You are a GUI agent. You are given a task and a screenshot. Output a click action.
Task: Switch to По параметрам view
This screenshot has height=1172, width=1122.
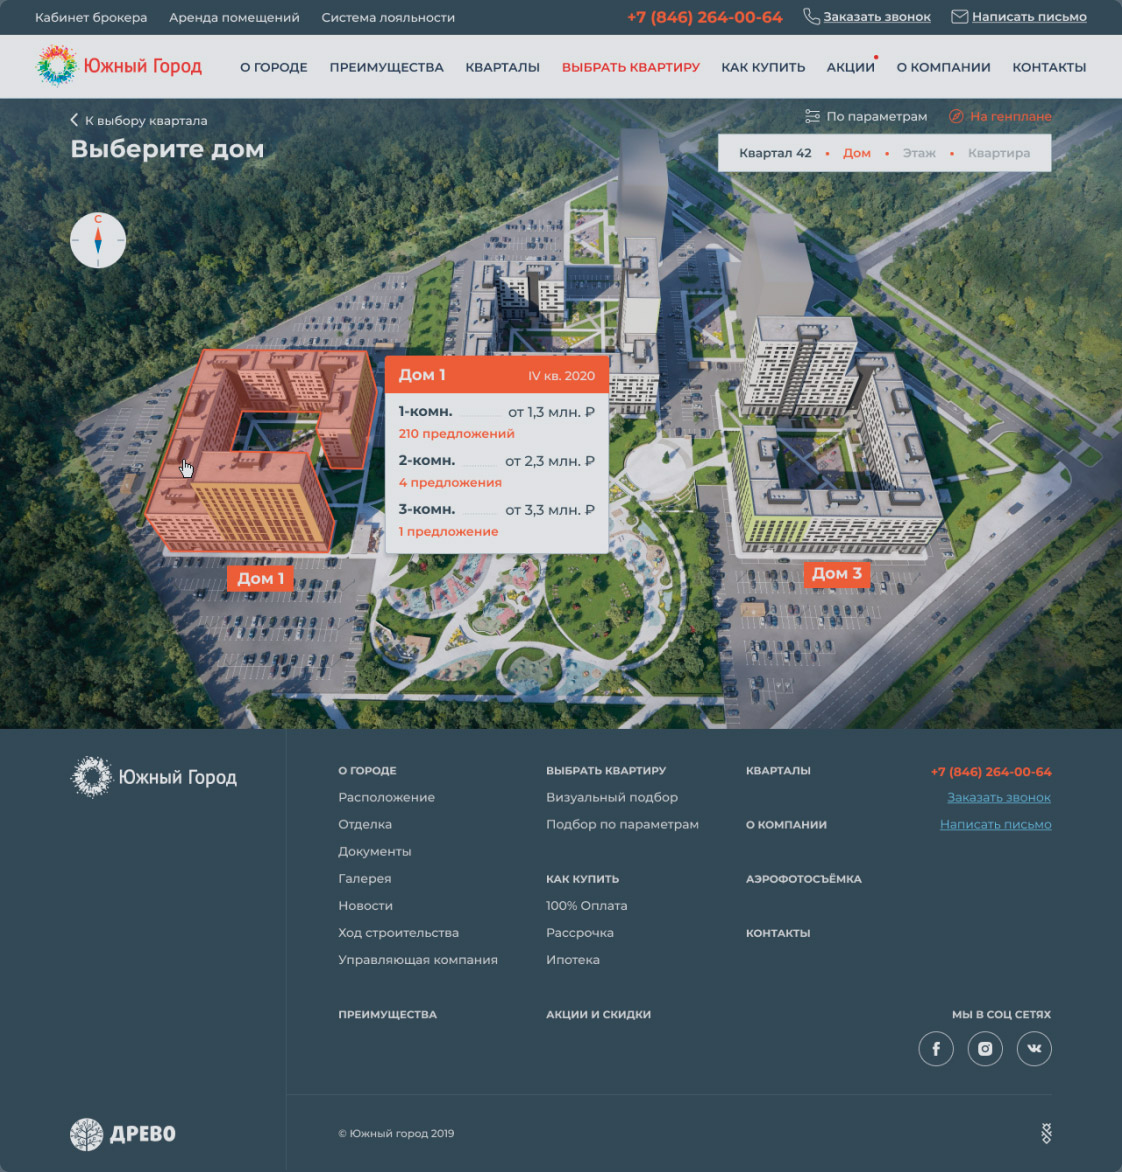point(866,117)
